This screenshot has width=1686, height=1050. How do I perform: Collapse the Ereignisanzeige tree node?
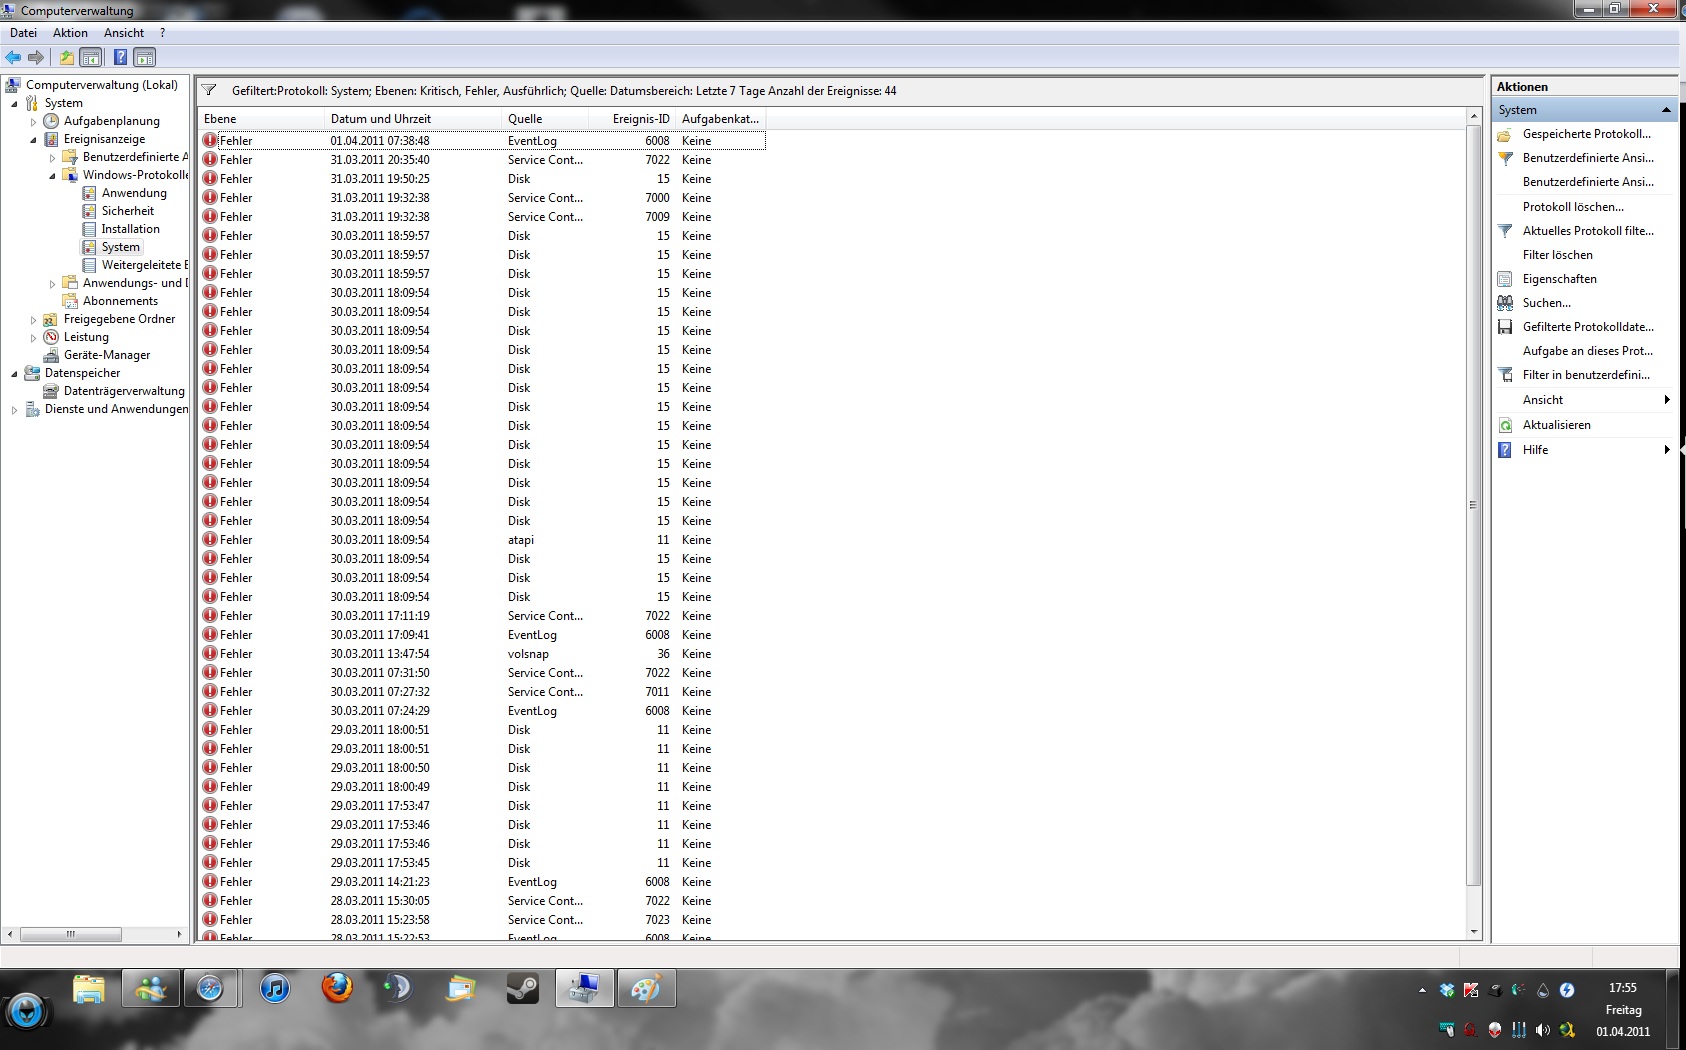point(33,140)
